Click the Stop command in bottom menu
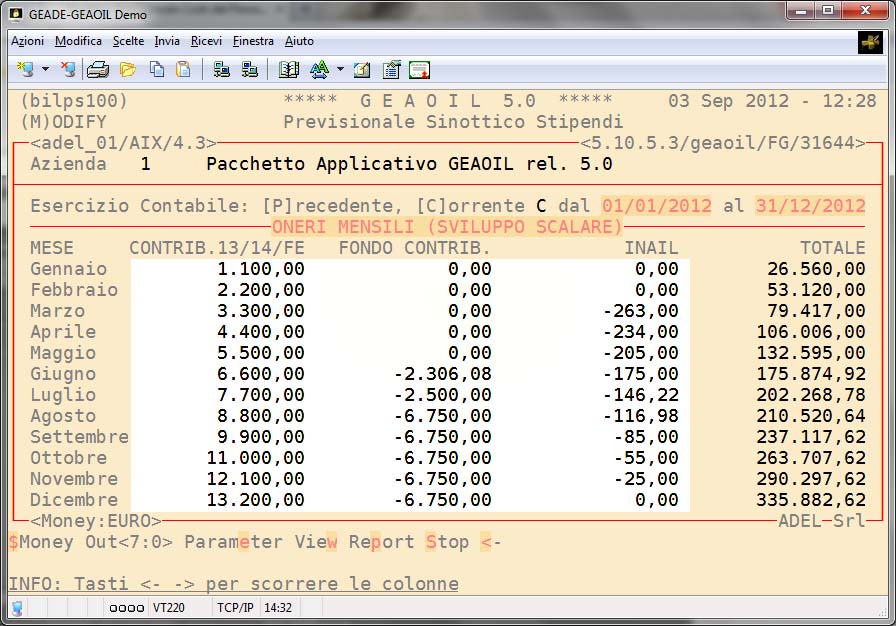Screen dimensions: 896x626 [446, 542]
